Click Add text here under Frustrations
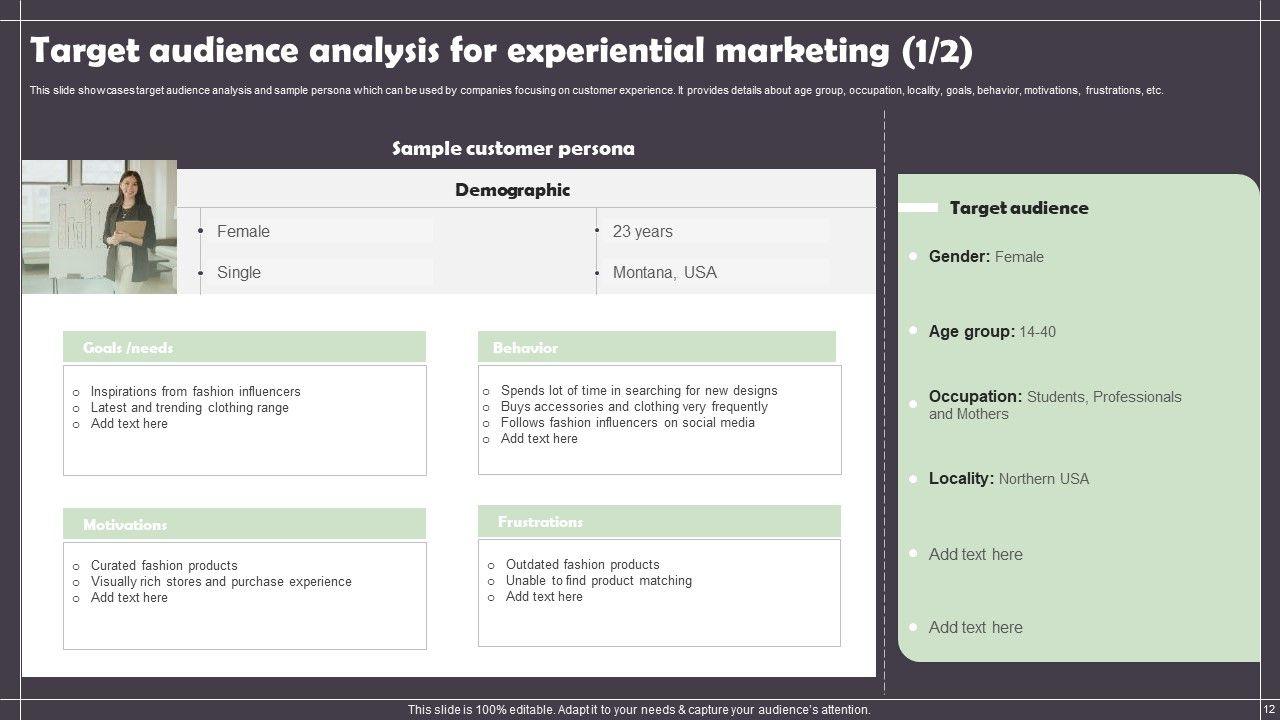 [x=544, y=597]
